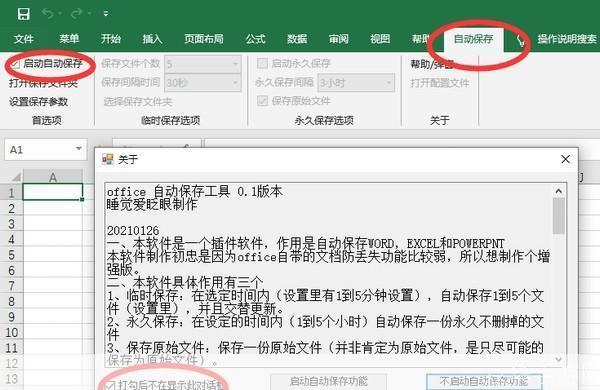This screenshot has height=390, width=600.
Task: Click the dialog text scrollbar thumb
Action: click(x=559, y=215)
